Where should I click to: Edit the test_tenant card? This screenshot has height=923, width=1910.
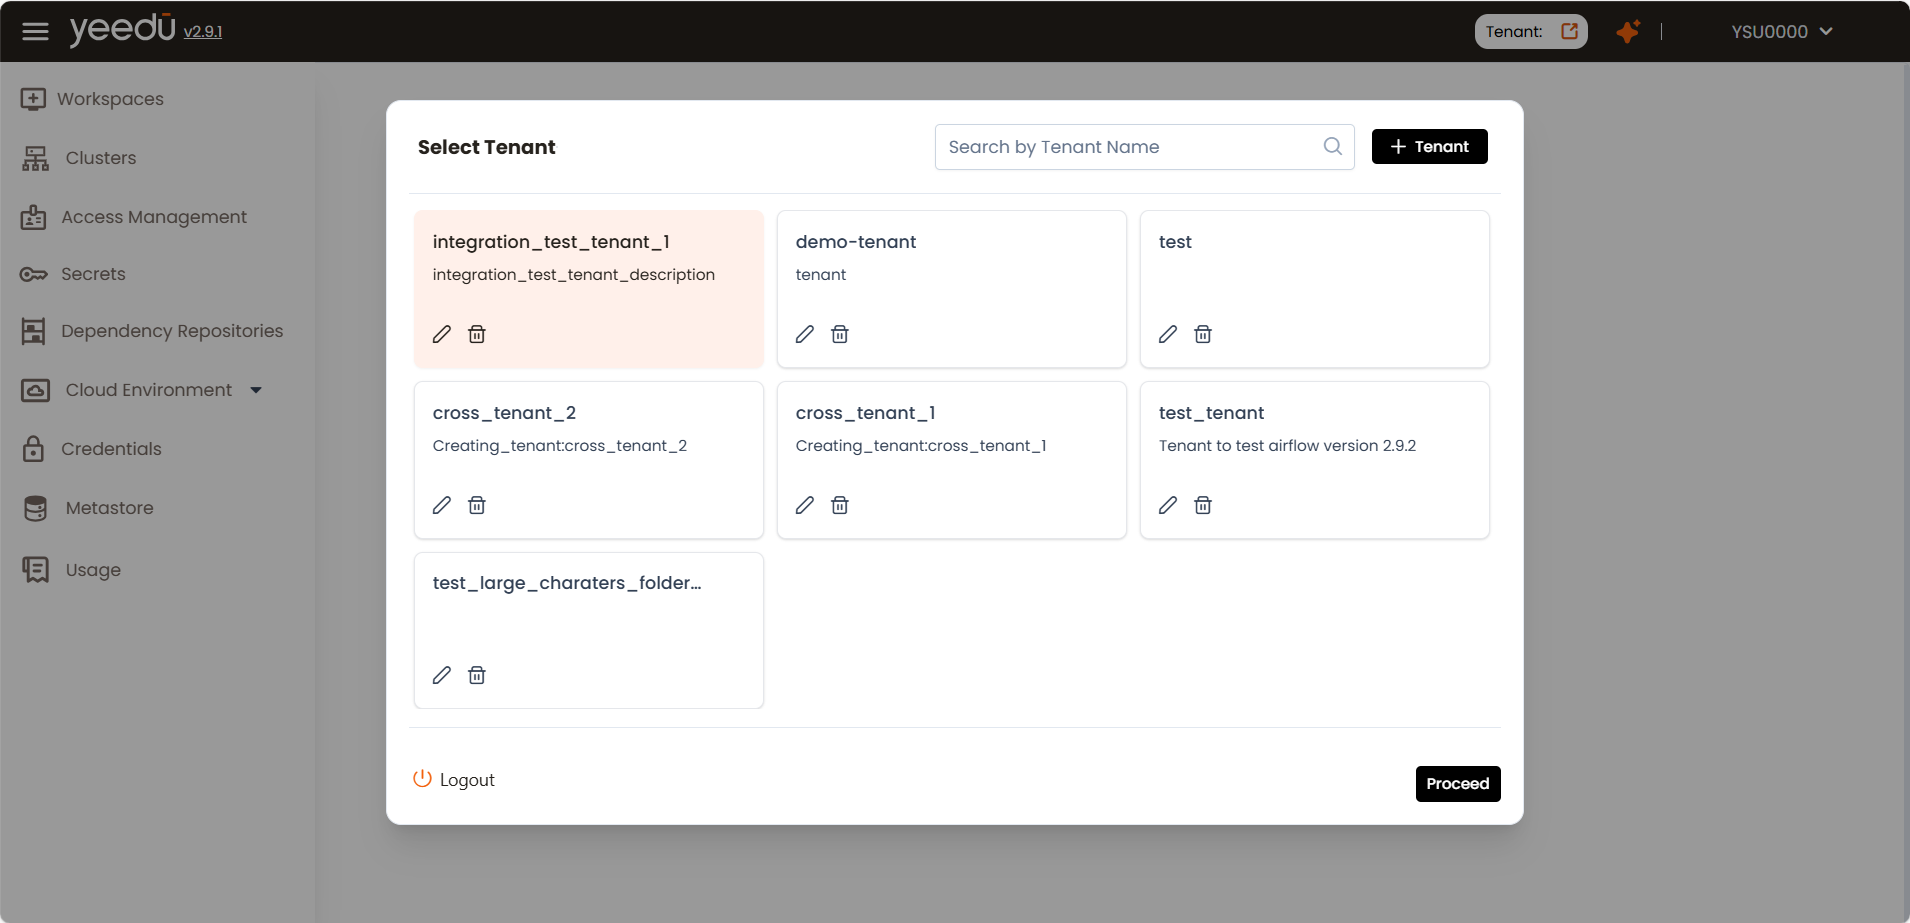pos(1168,505)
